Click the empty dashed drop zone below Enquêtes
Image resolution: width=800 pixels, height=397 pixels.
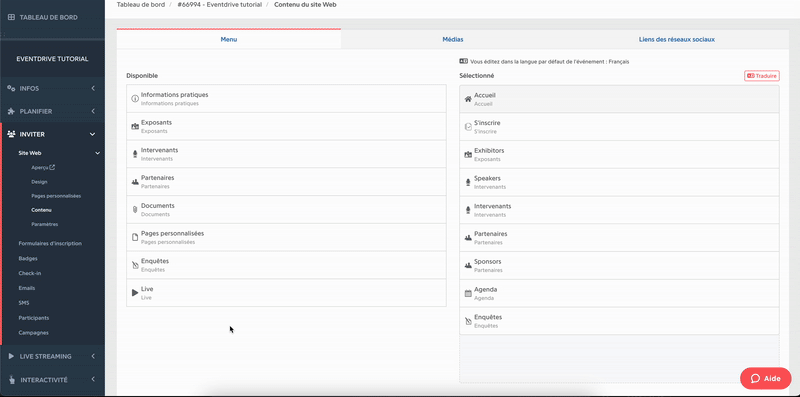pos(619,359)
